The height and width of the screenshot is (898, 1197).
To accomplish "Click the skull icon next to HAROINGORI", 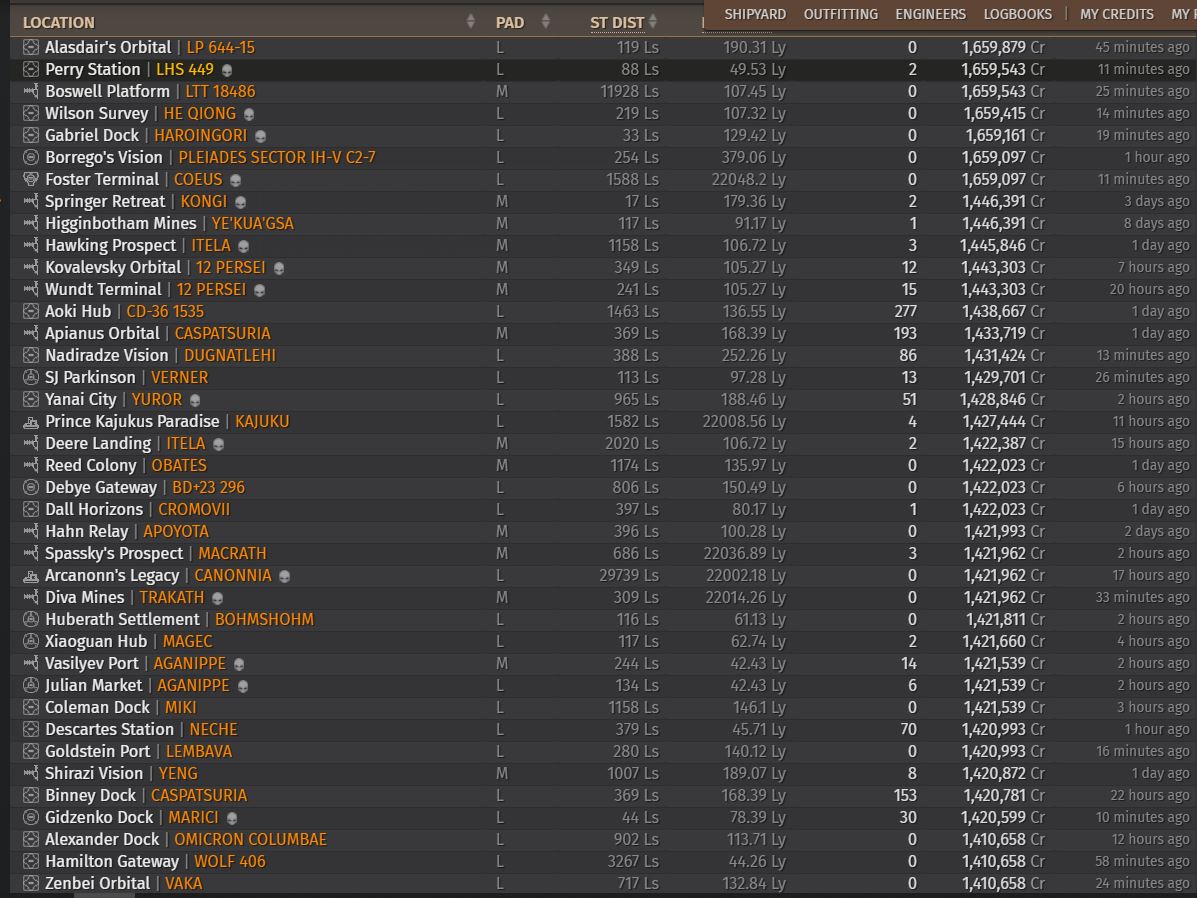I will (x=260, y=137).
